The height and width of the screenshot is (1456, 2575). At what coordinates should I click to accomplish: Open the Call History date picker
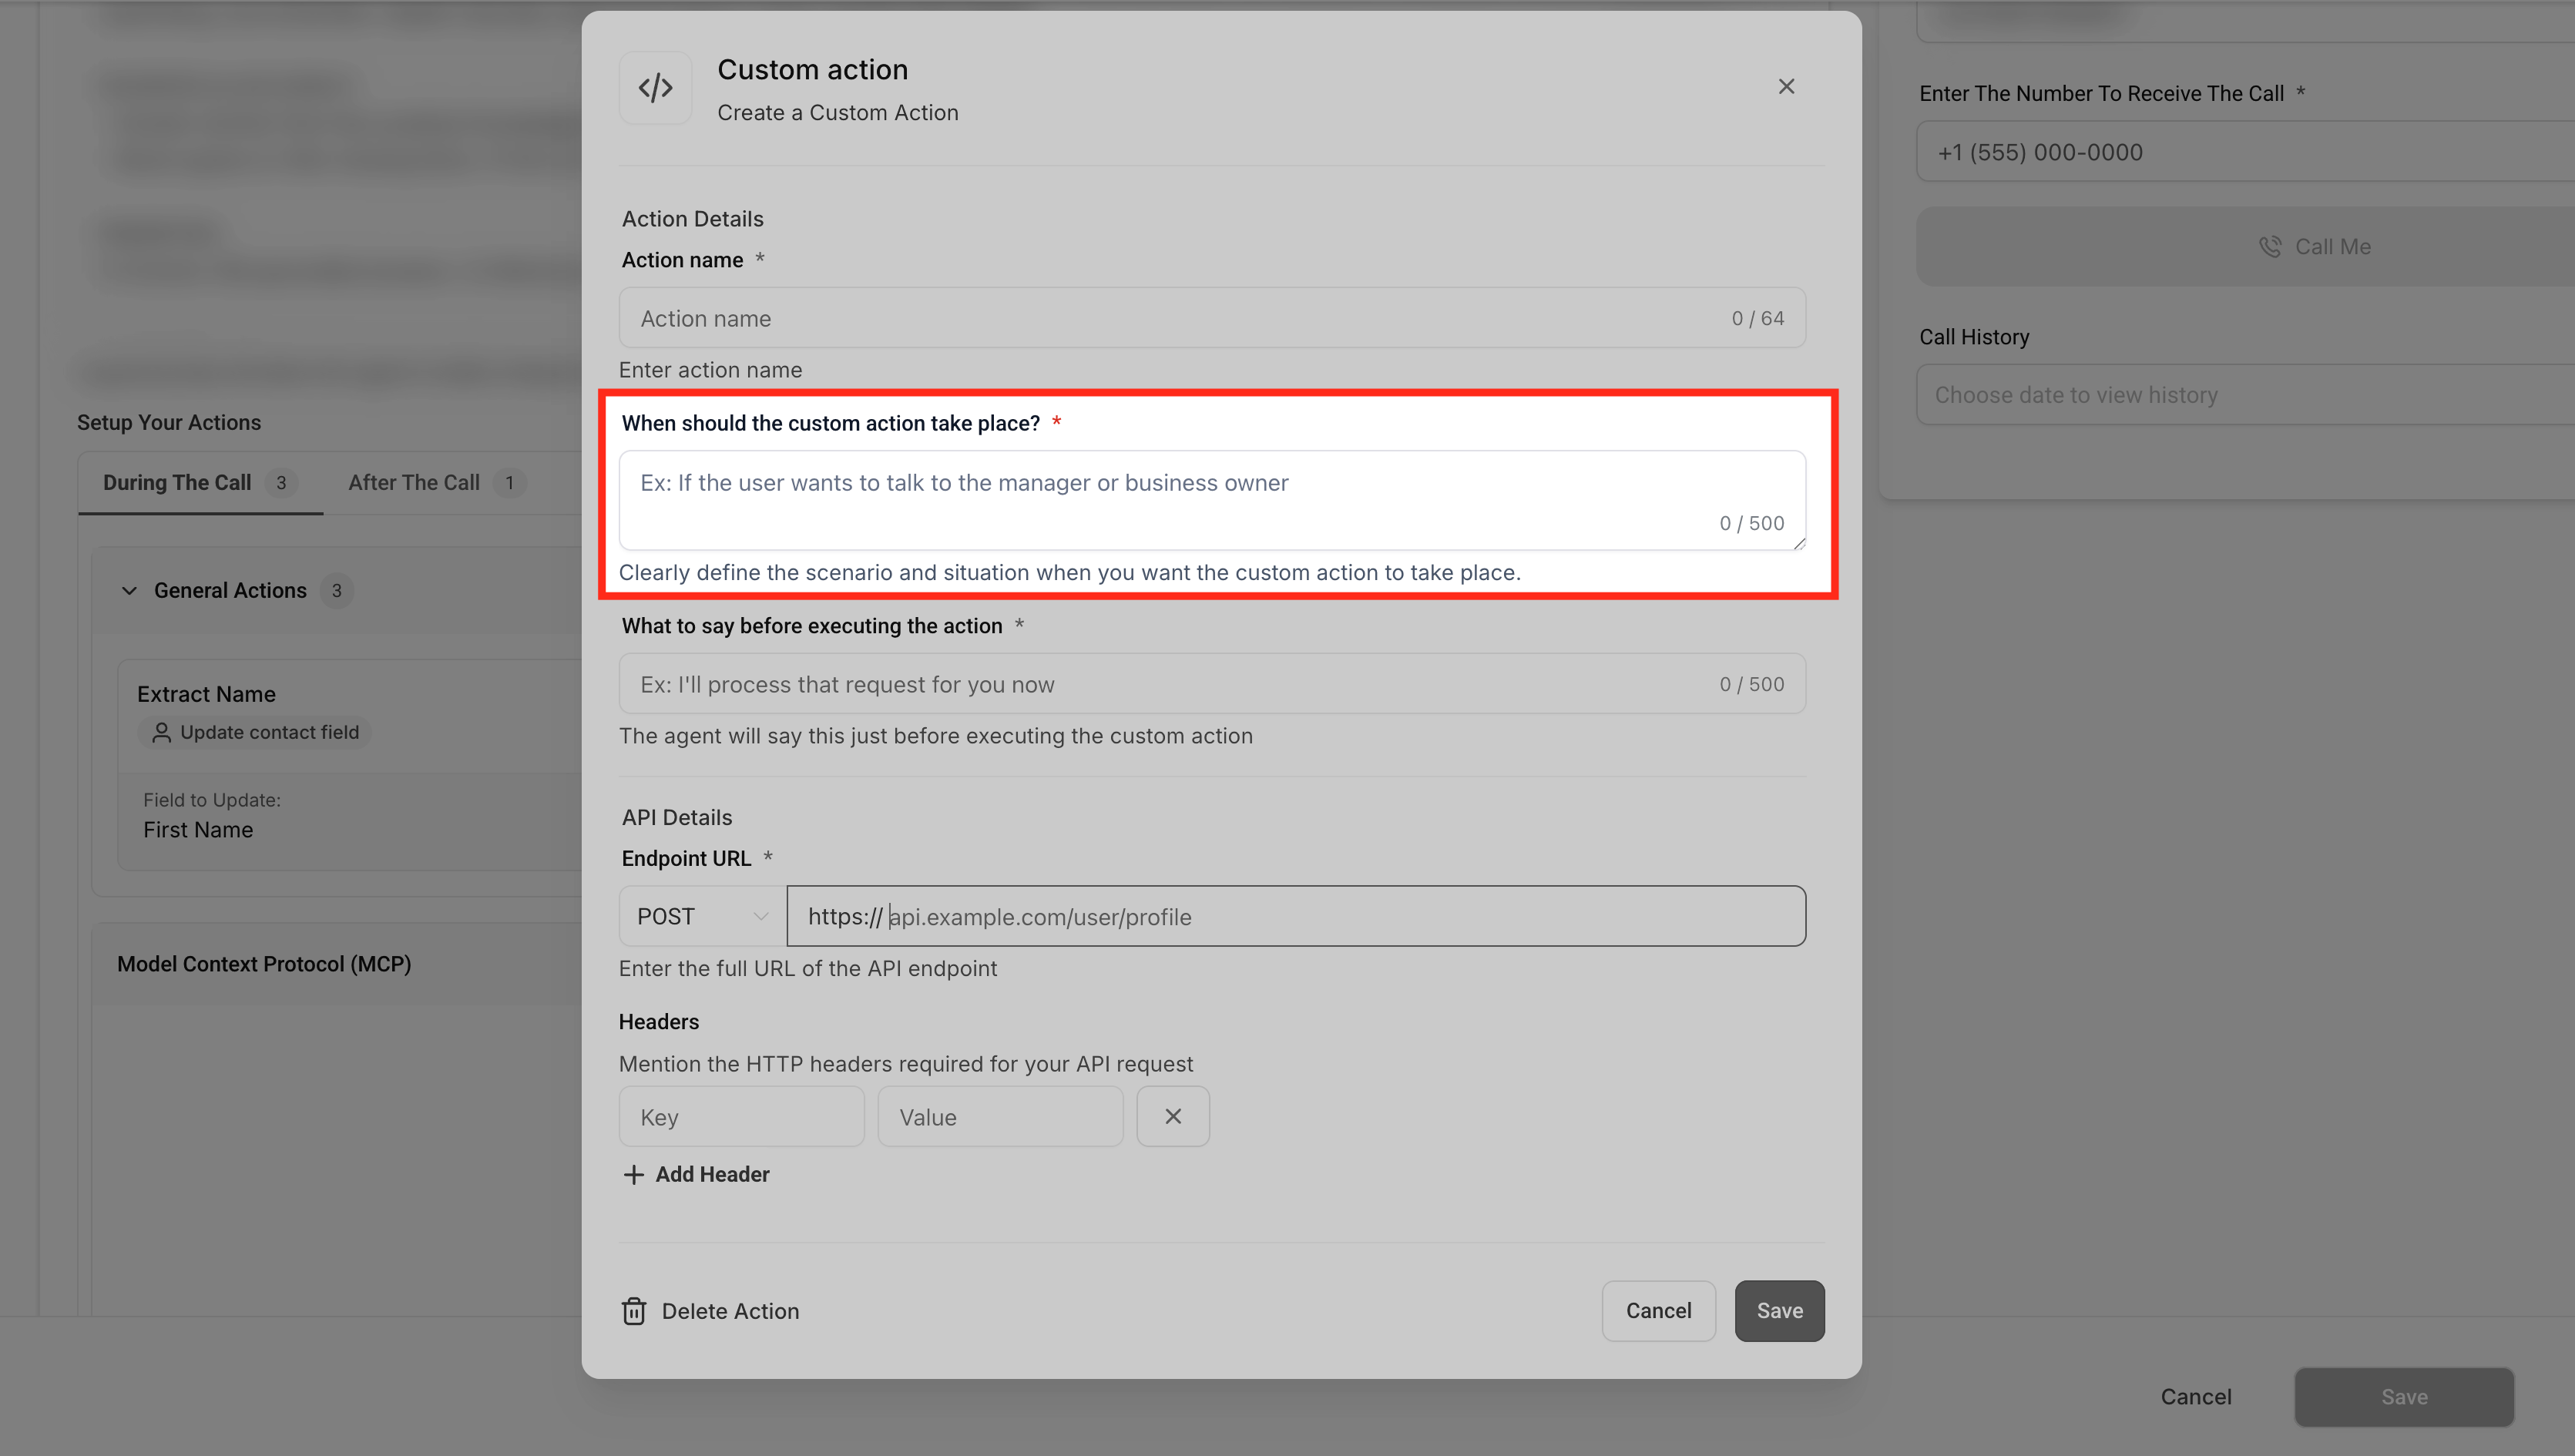pyautogui.click(x=2240, y=395)
